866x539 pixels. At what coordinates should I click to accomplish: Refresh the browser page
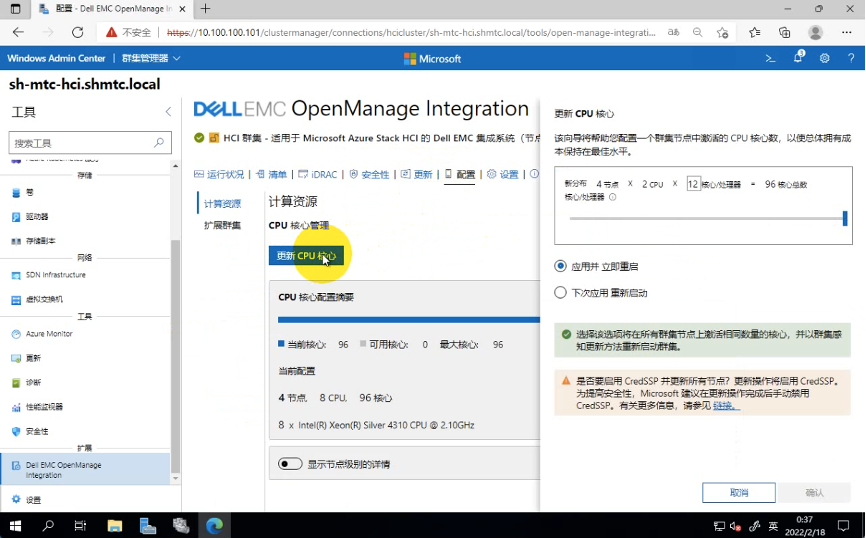[x=78, y=33]
